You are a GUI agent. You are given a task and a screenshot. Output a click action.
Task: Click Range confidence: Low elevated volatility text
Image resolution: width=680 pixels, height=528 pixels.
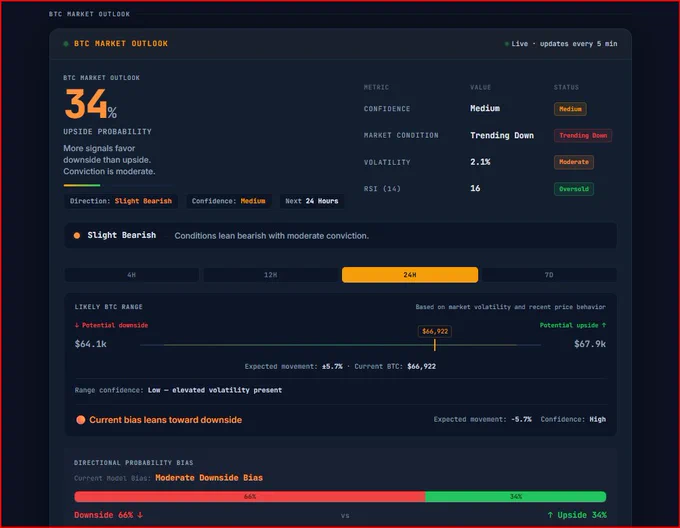[x=178, y=390]
